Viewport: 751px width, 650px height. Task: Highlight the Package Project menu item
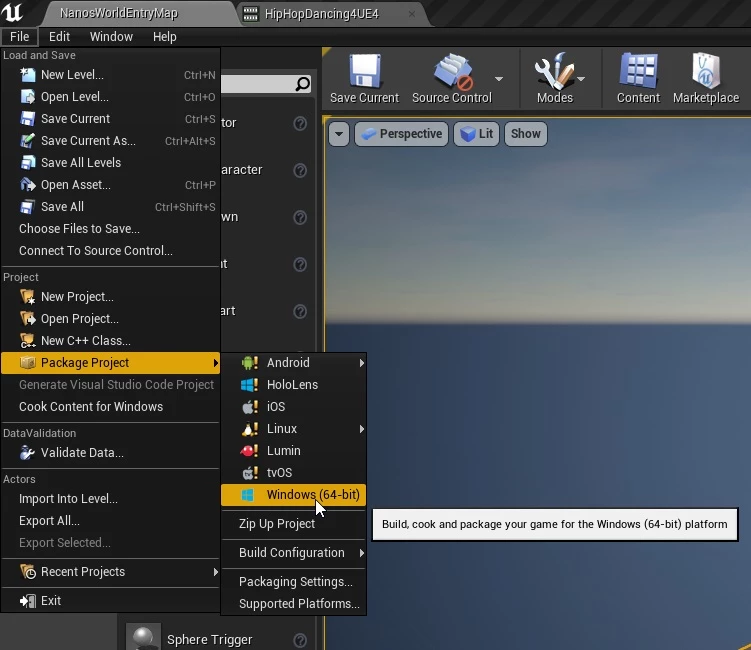(x=110, y=363)
